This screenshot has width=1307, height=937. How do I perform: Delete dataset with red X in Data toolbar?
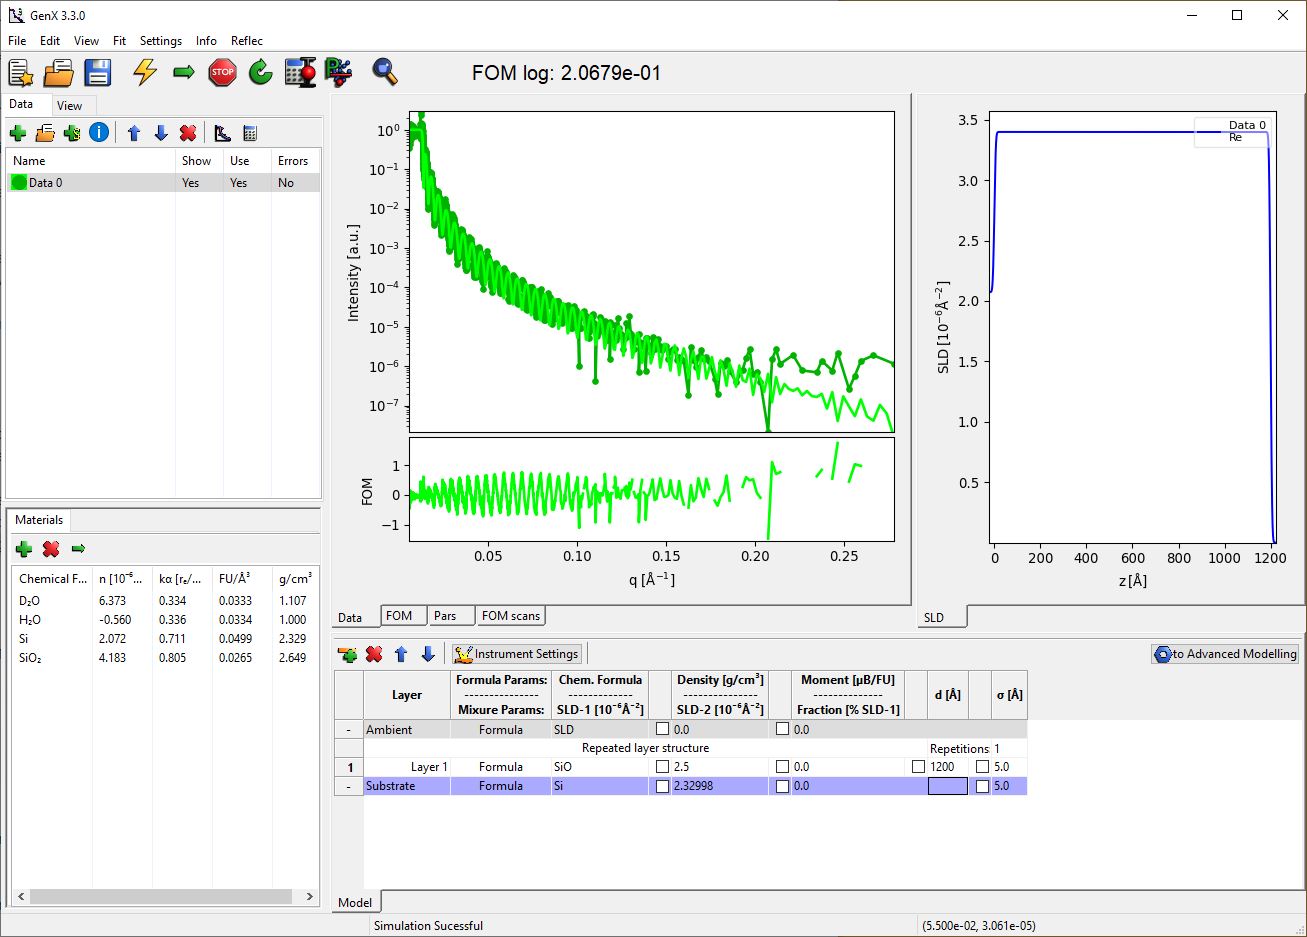188,133
